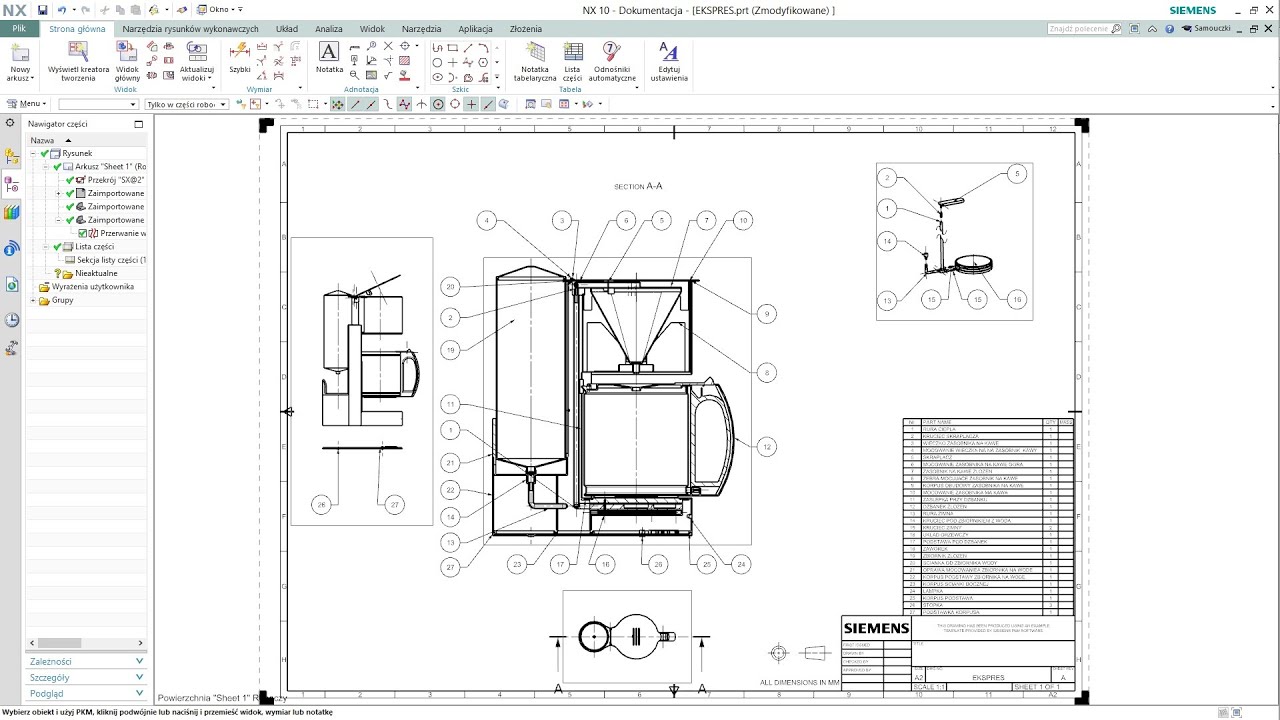Click the Nowy arkusz (New Sheet) icon
1280x720 pixels.
coord(20,50)
